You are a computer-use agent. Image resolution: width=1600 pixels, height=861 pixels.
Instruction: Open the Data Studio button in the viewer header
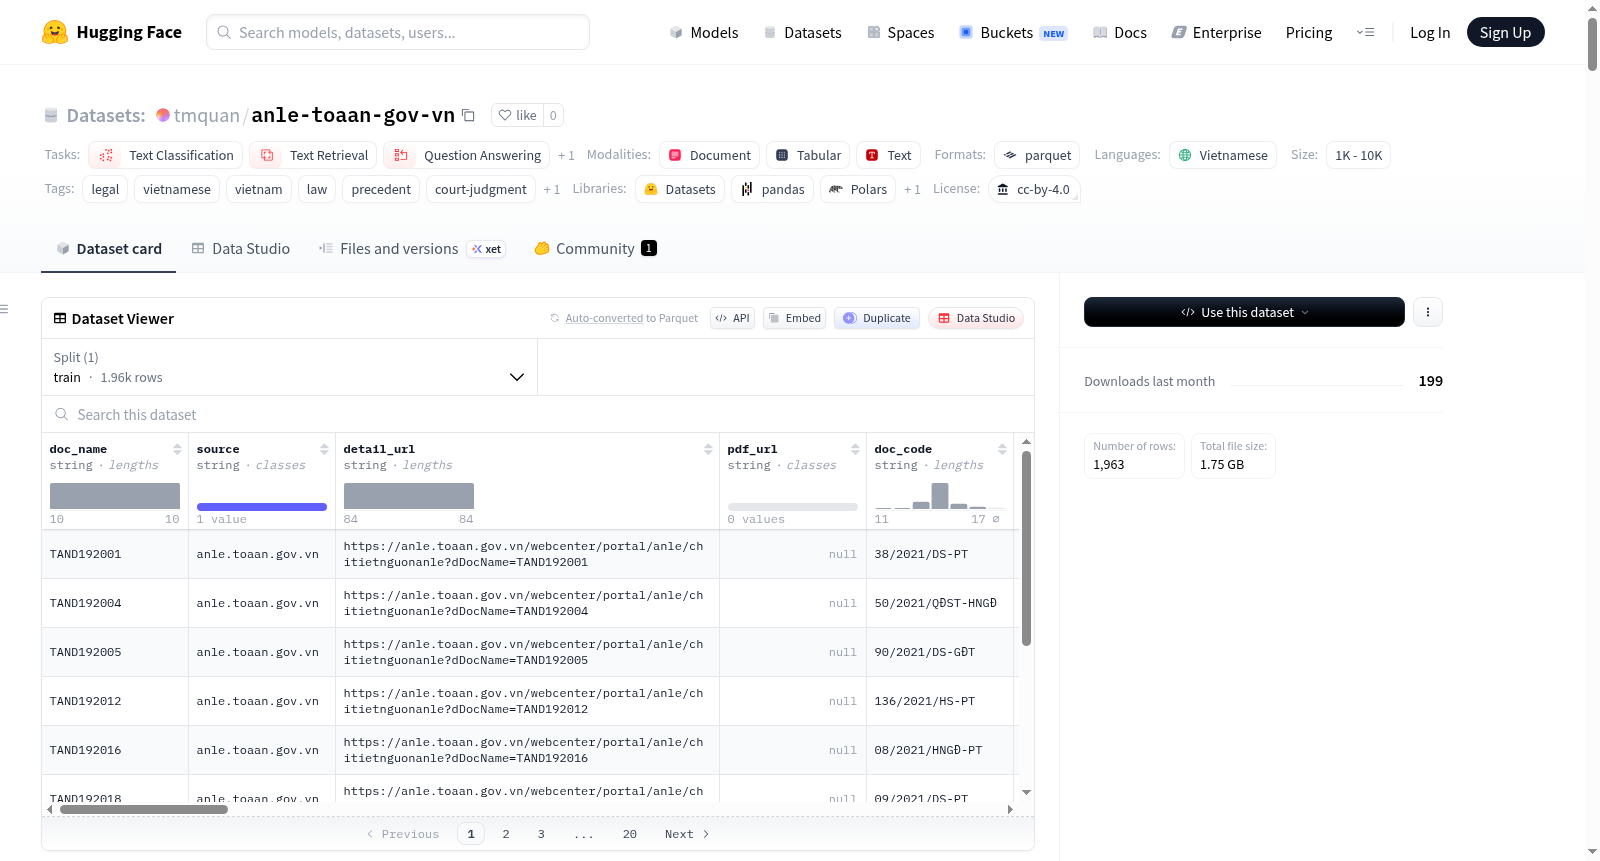coord(976,318)
